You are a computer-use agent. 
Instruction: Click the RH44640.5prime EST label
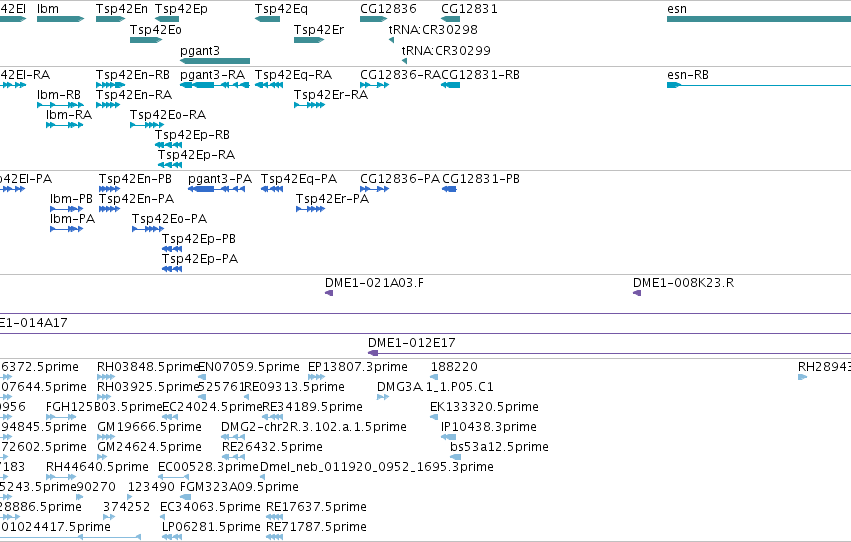pyautogui.click(x=97, y=467)
